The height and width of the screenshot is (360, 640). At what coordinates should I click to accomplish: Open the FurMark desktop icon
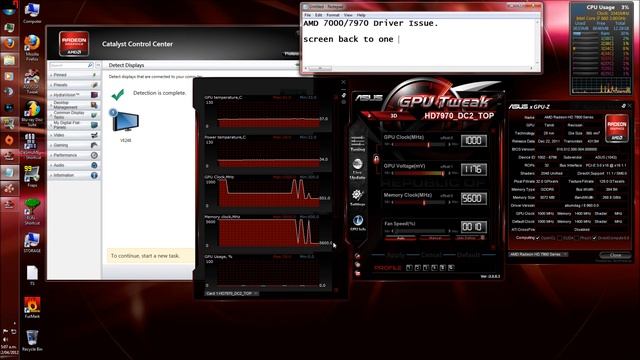coord(32,307)
